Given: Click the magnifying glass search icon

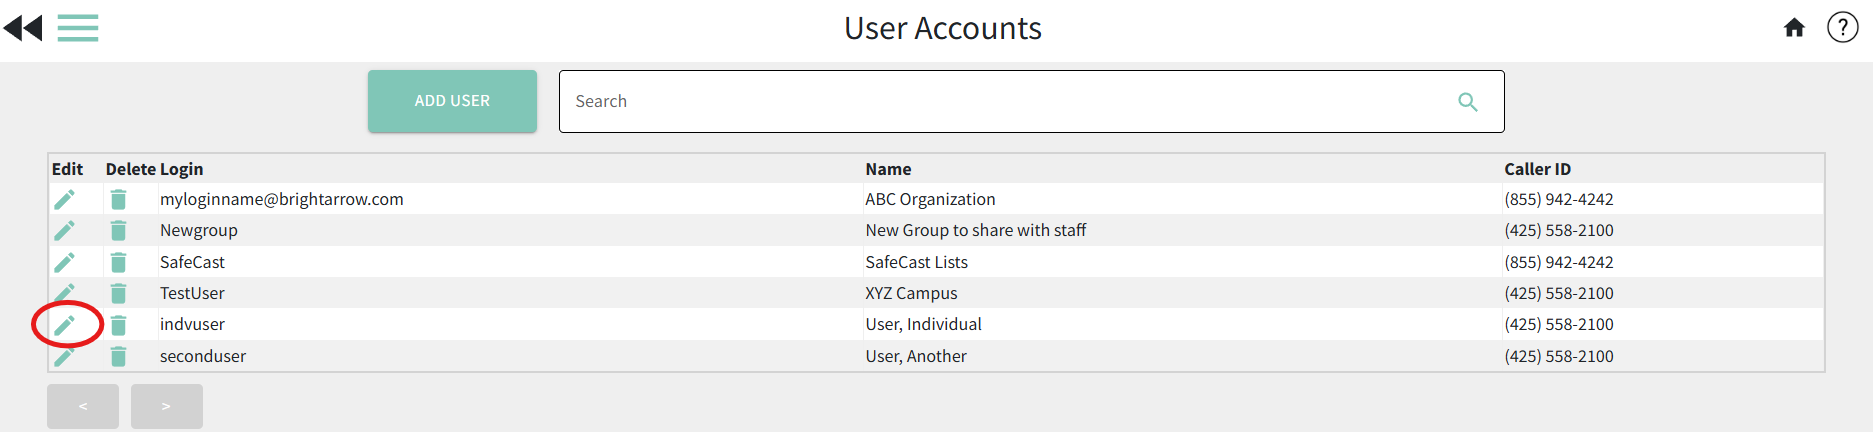Looking at the screenshot, I should point(1467,102).
